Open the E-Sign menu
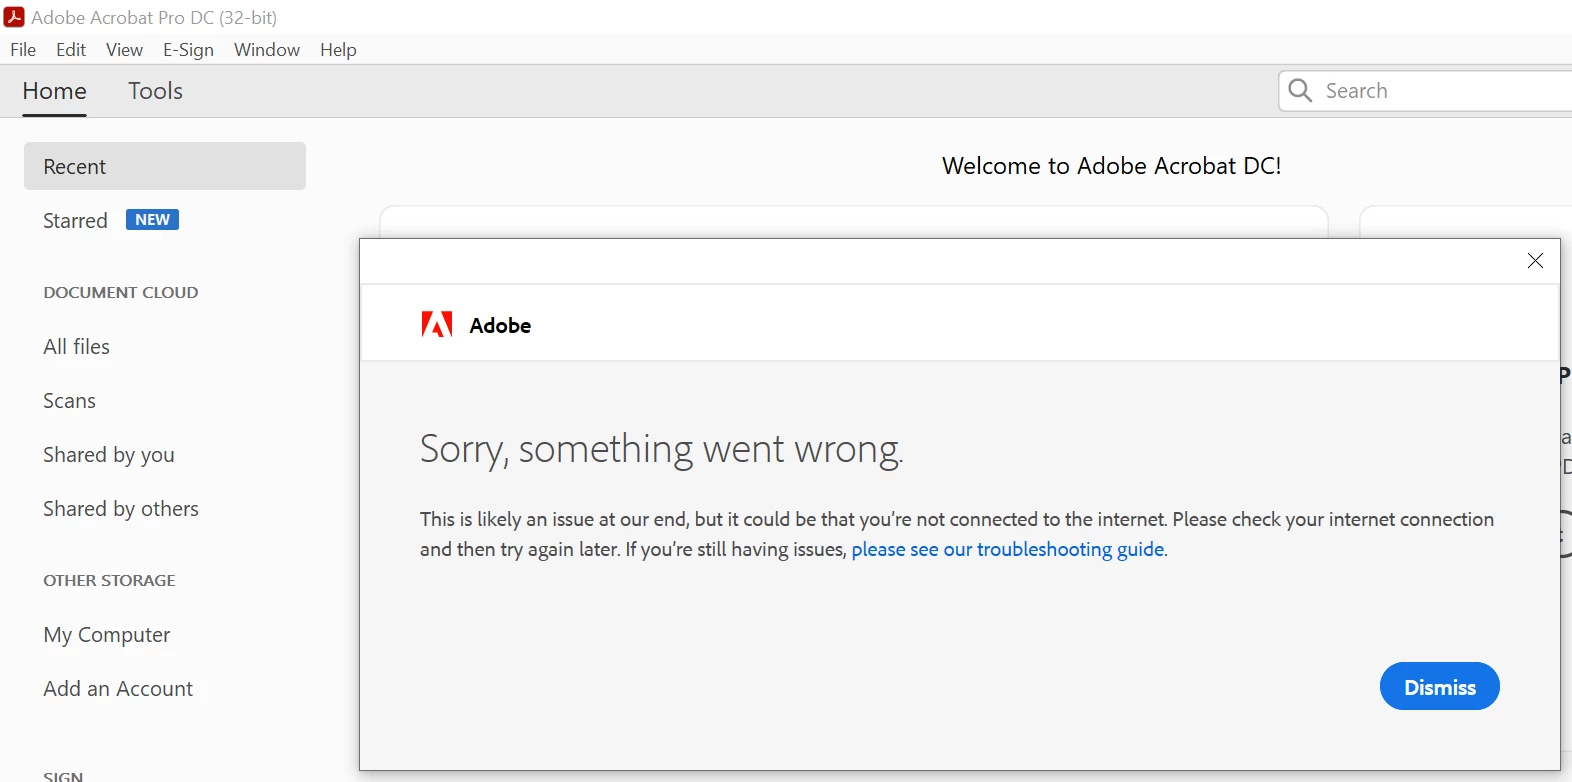This screenshot has height=782, width=1572. pos(188,50)
